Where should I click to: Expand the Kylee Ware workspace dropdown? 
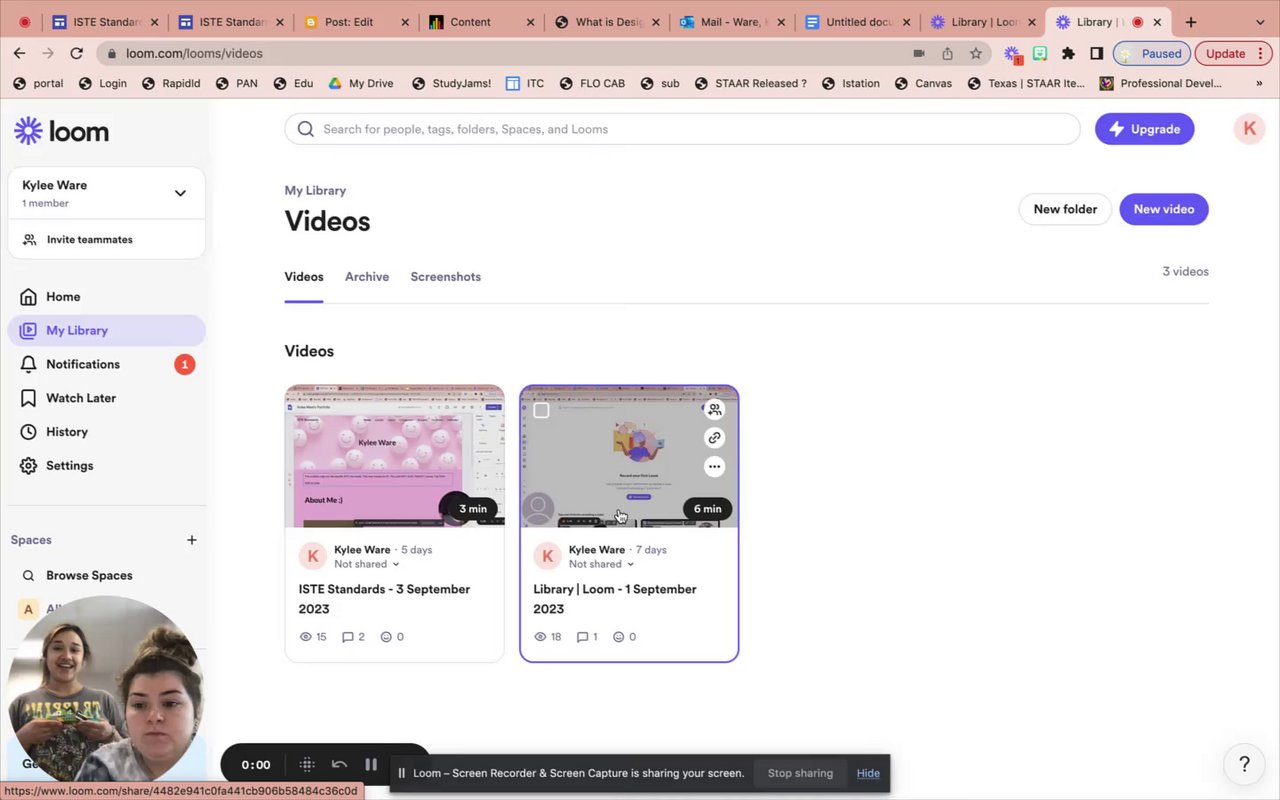(x=180, y=193)
